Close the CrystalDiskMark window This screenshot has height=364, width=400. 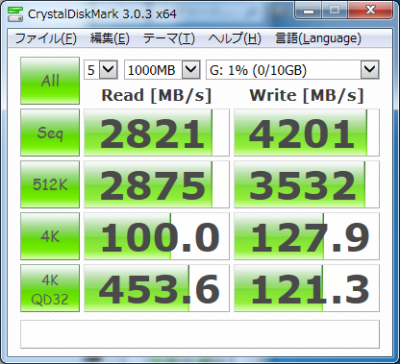pyautogui.click(x=370, y=10)
